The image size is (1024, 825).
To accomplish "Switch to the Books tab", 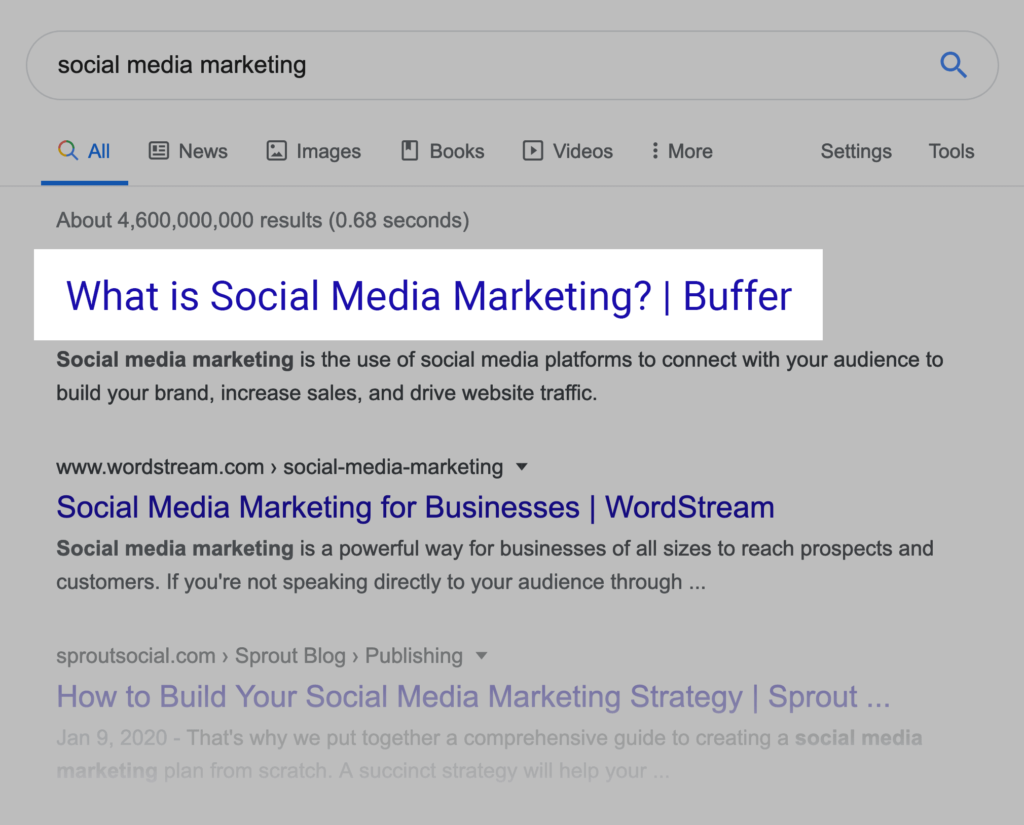I will point(442,152).
